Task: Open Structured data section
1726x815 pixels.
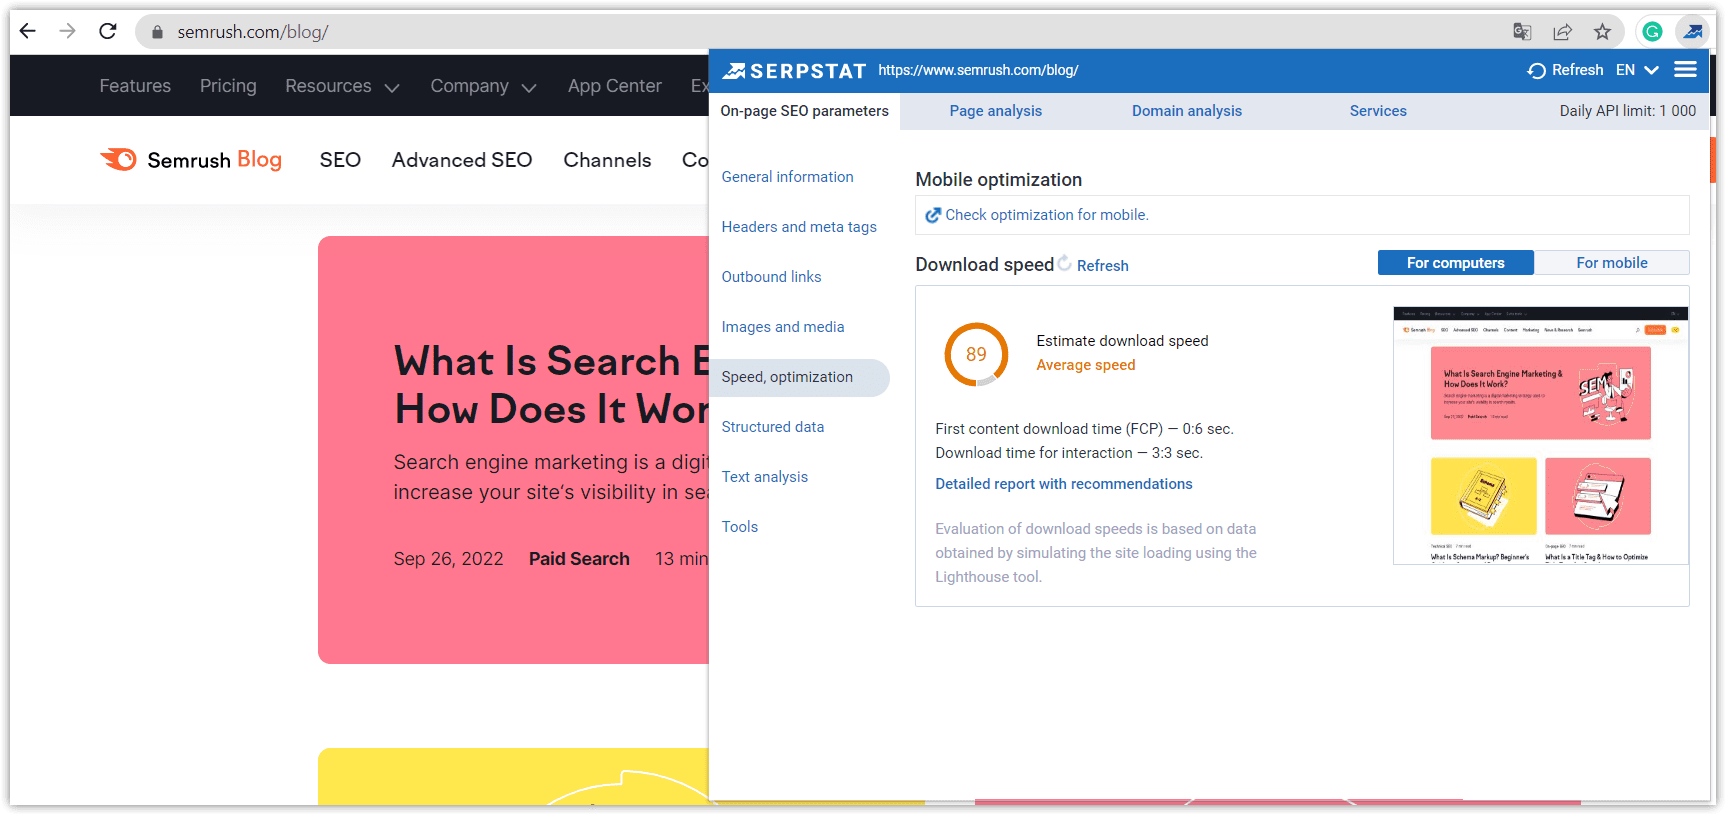Action: [773, 427]
